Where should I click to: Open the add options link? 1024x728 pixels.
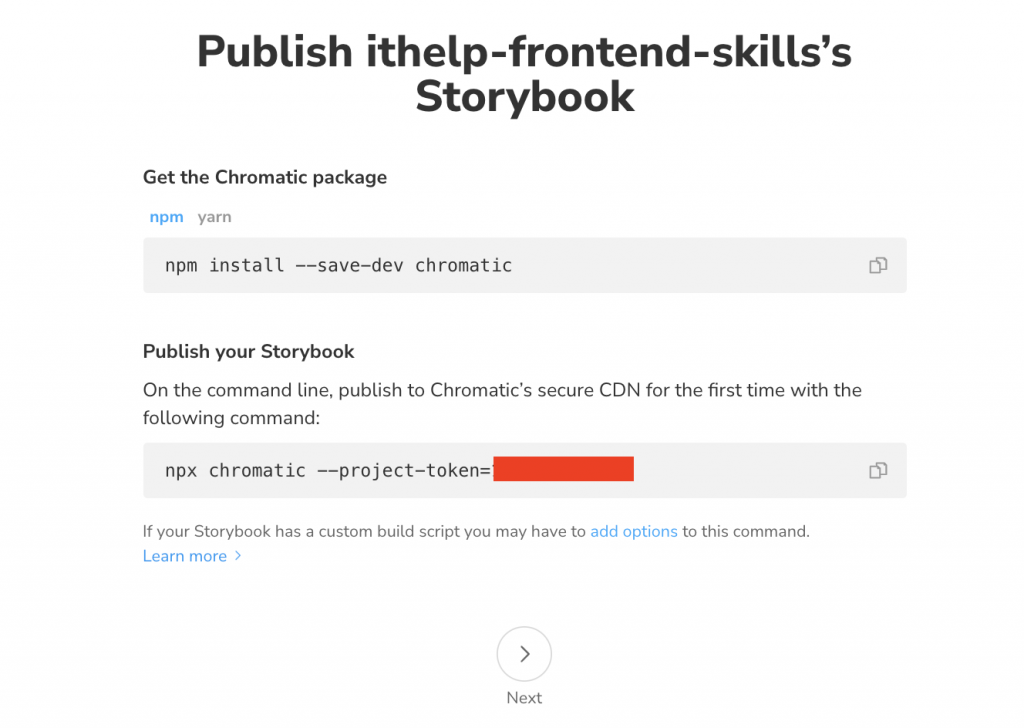tap(633, 532)
